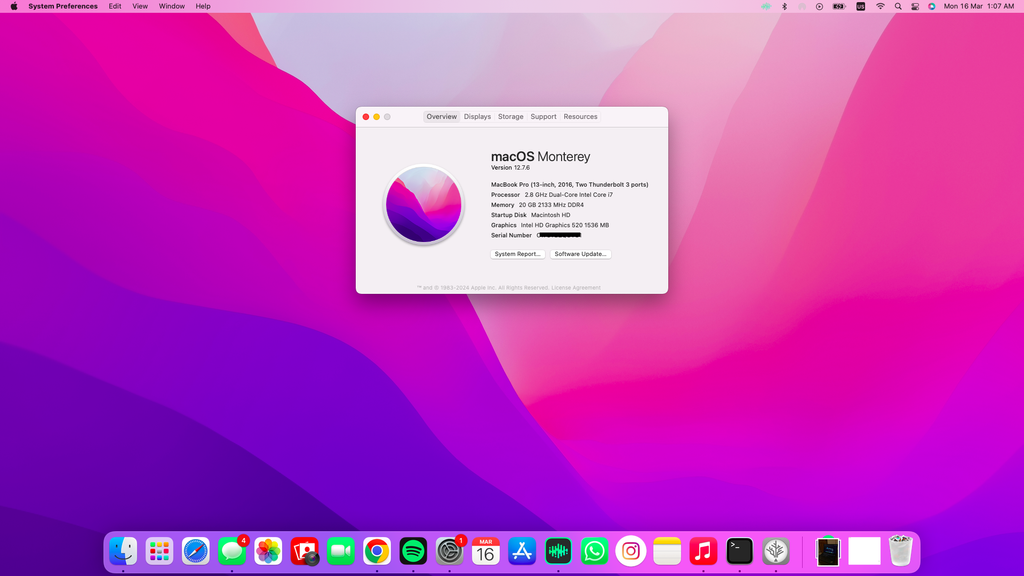Open the Window menu
The height and width of the screenshot is (576, 1024).
[172, 6]
